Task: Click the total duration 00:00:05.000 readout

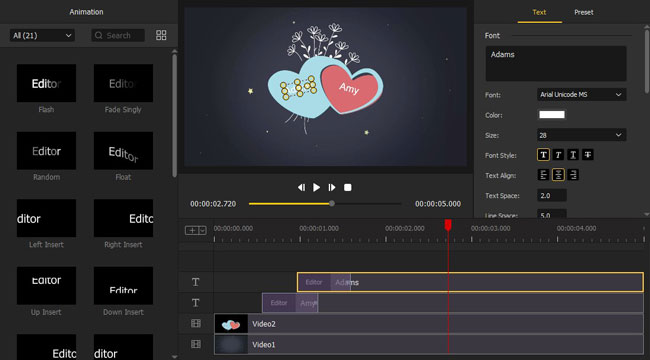Action: coord(438,204)
